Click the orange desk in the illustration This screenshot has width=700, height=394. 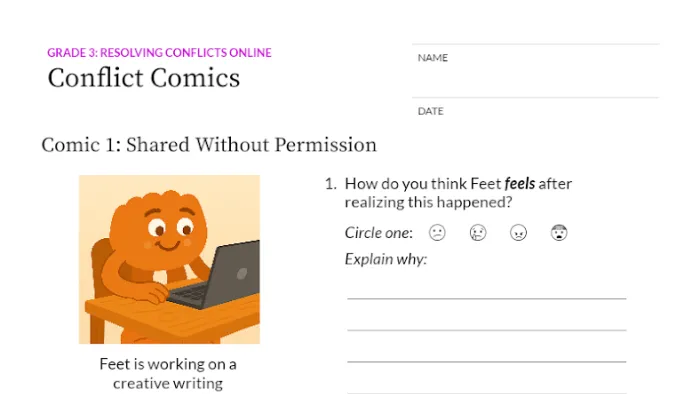pyautogui.click(x=172, y=315)
